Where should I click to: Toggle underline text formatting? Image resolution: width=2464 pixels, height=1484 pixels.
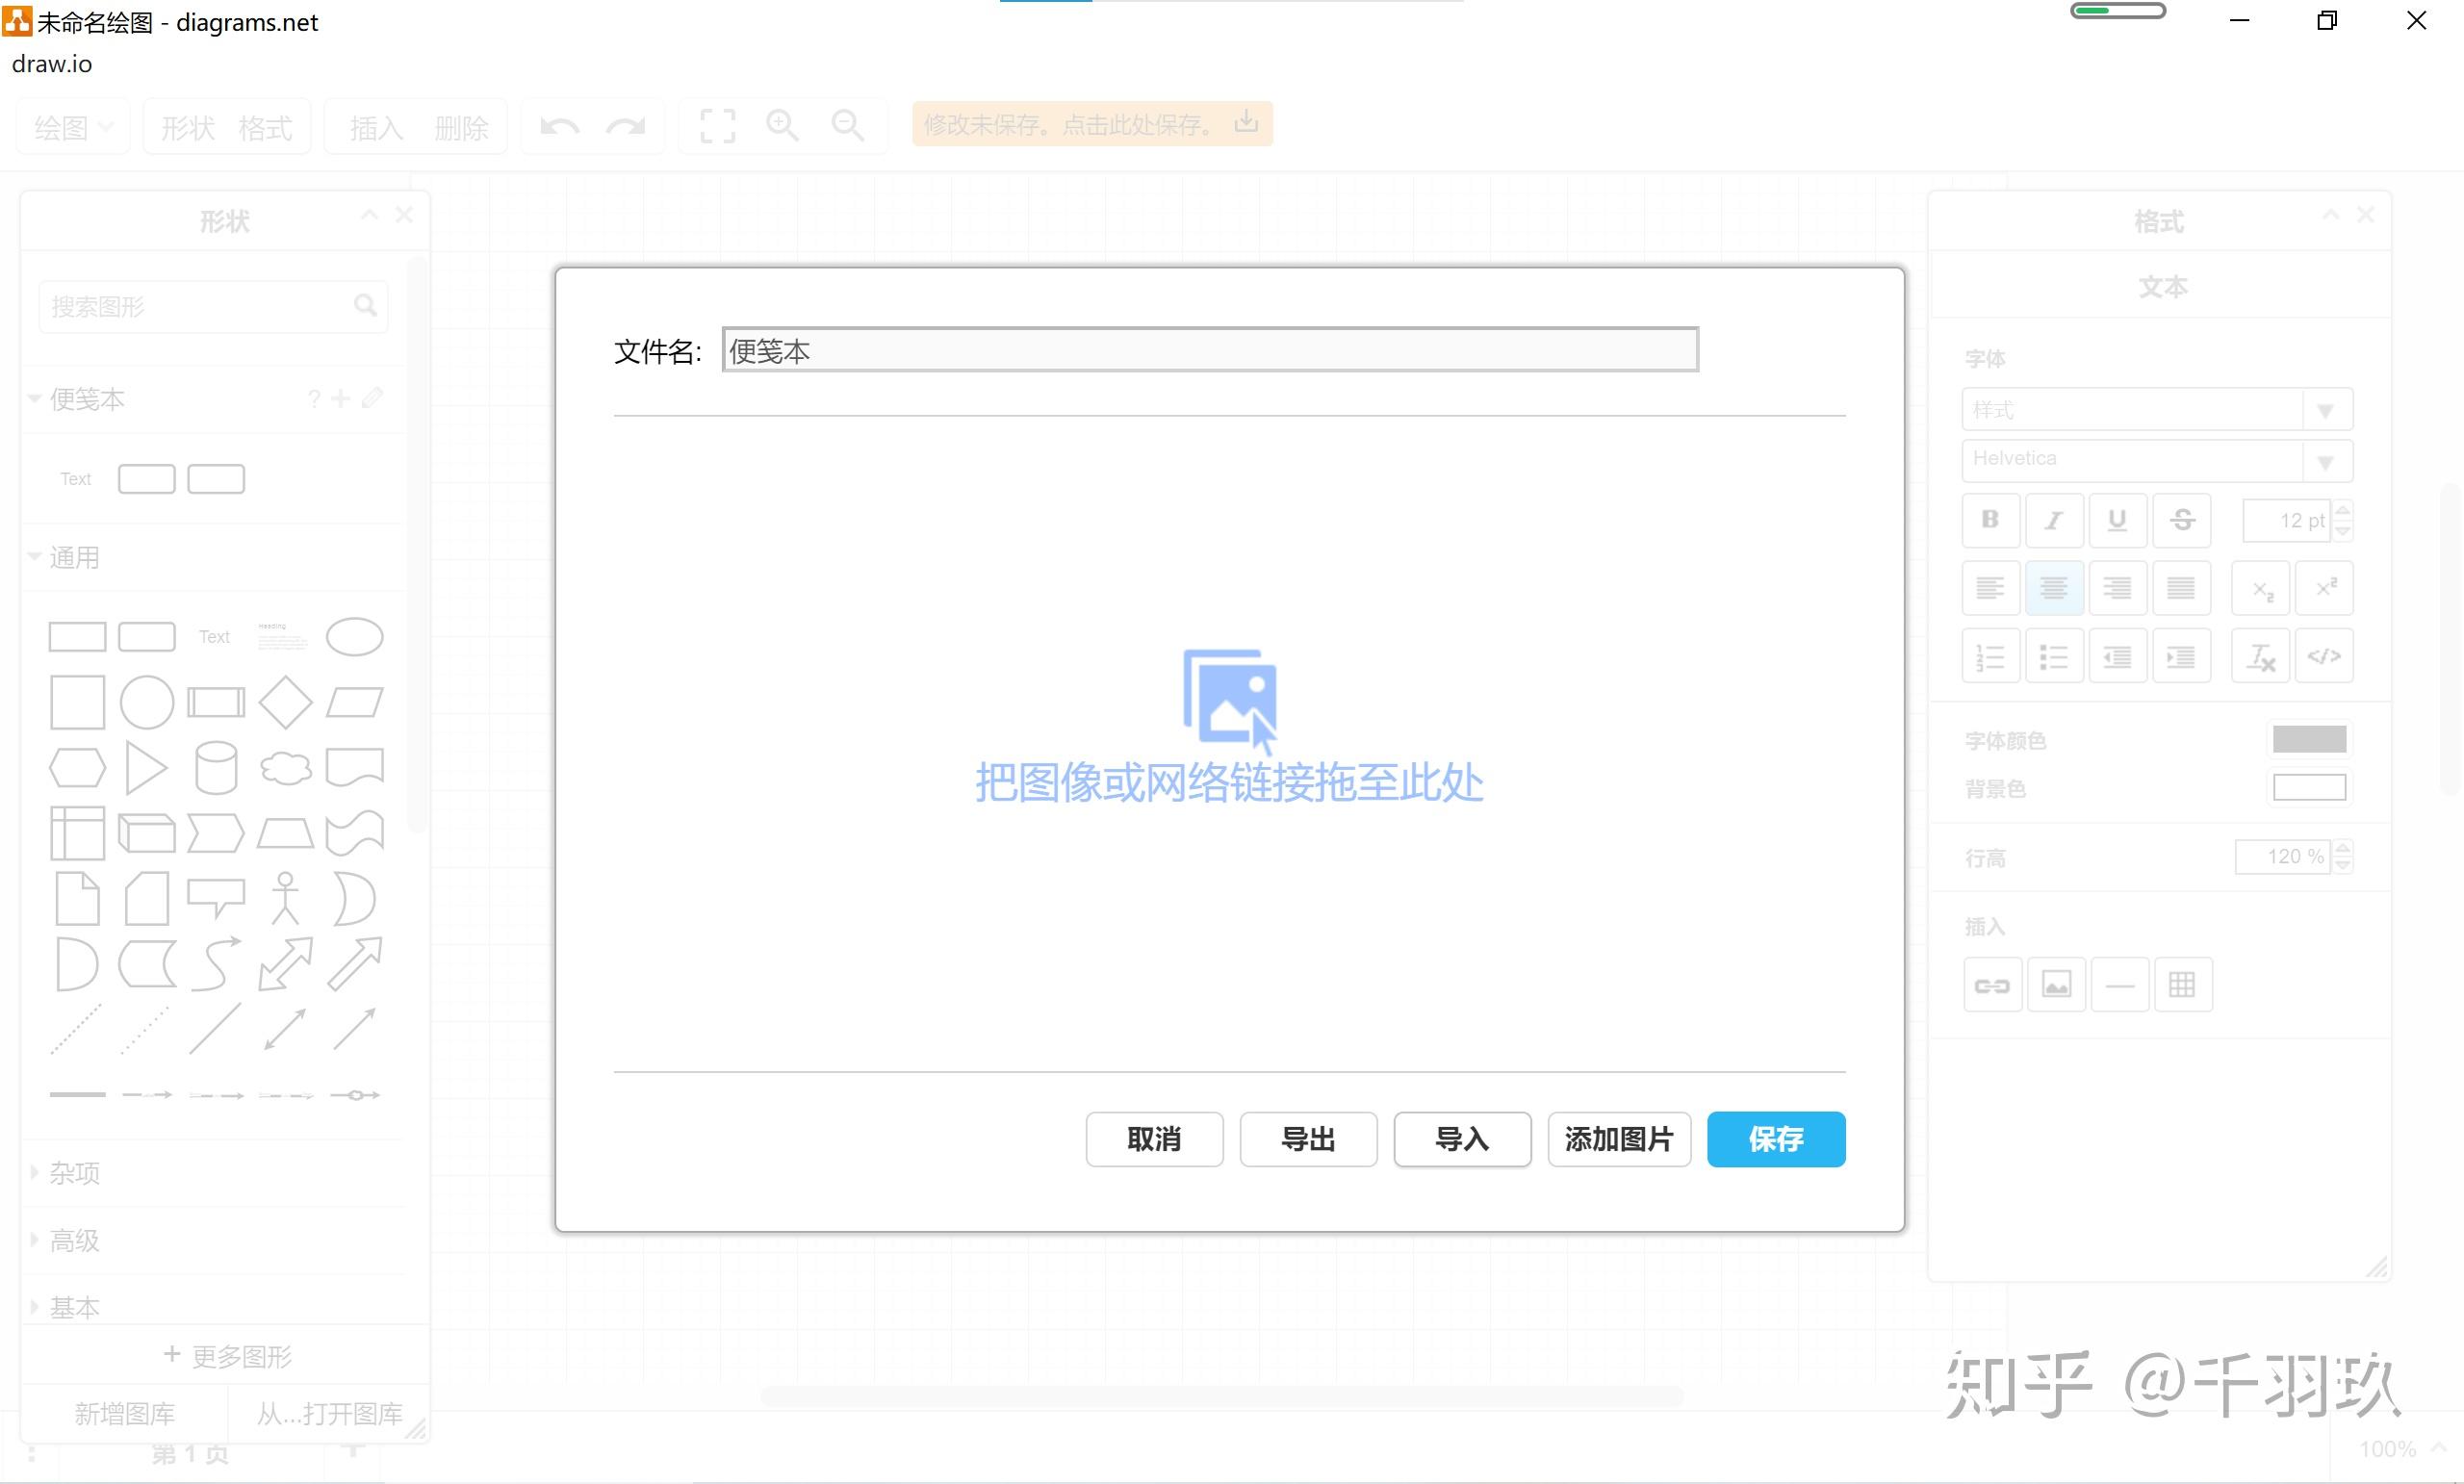[2117, 520]
